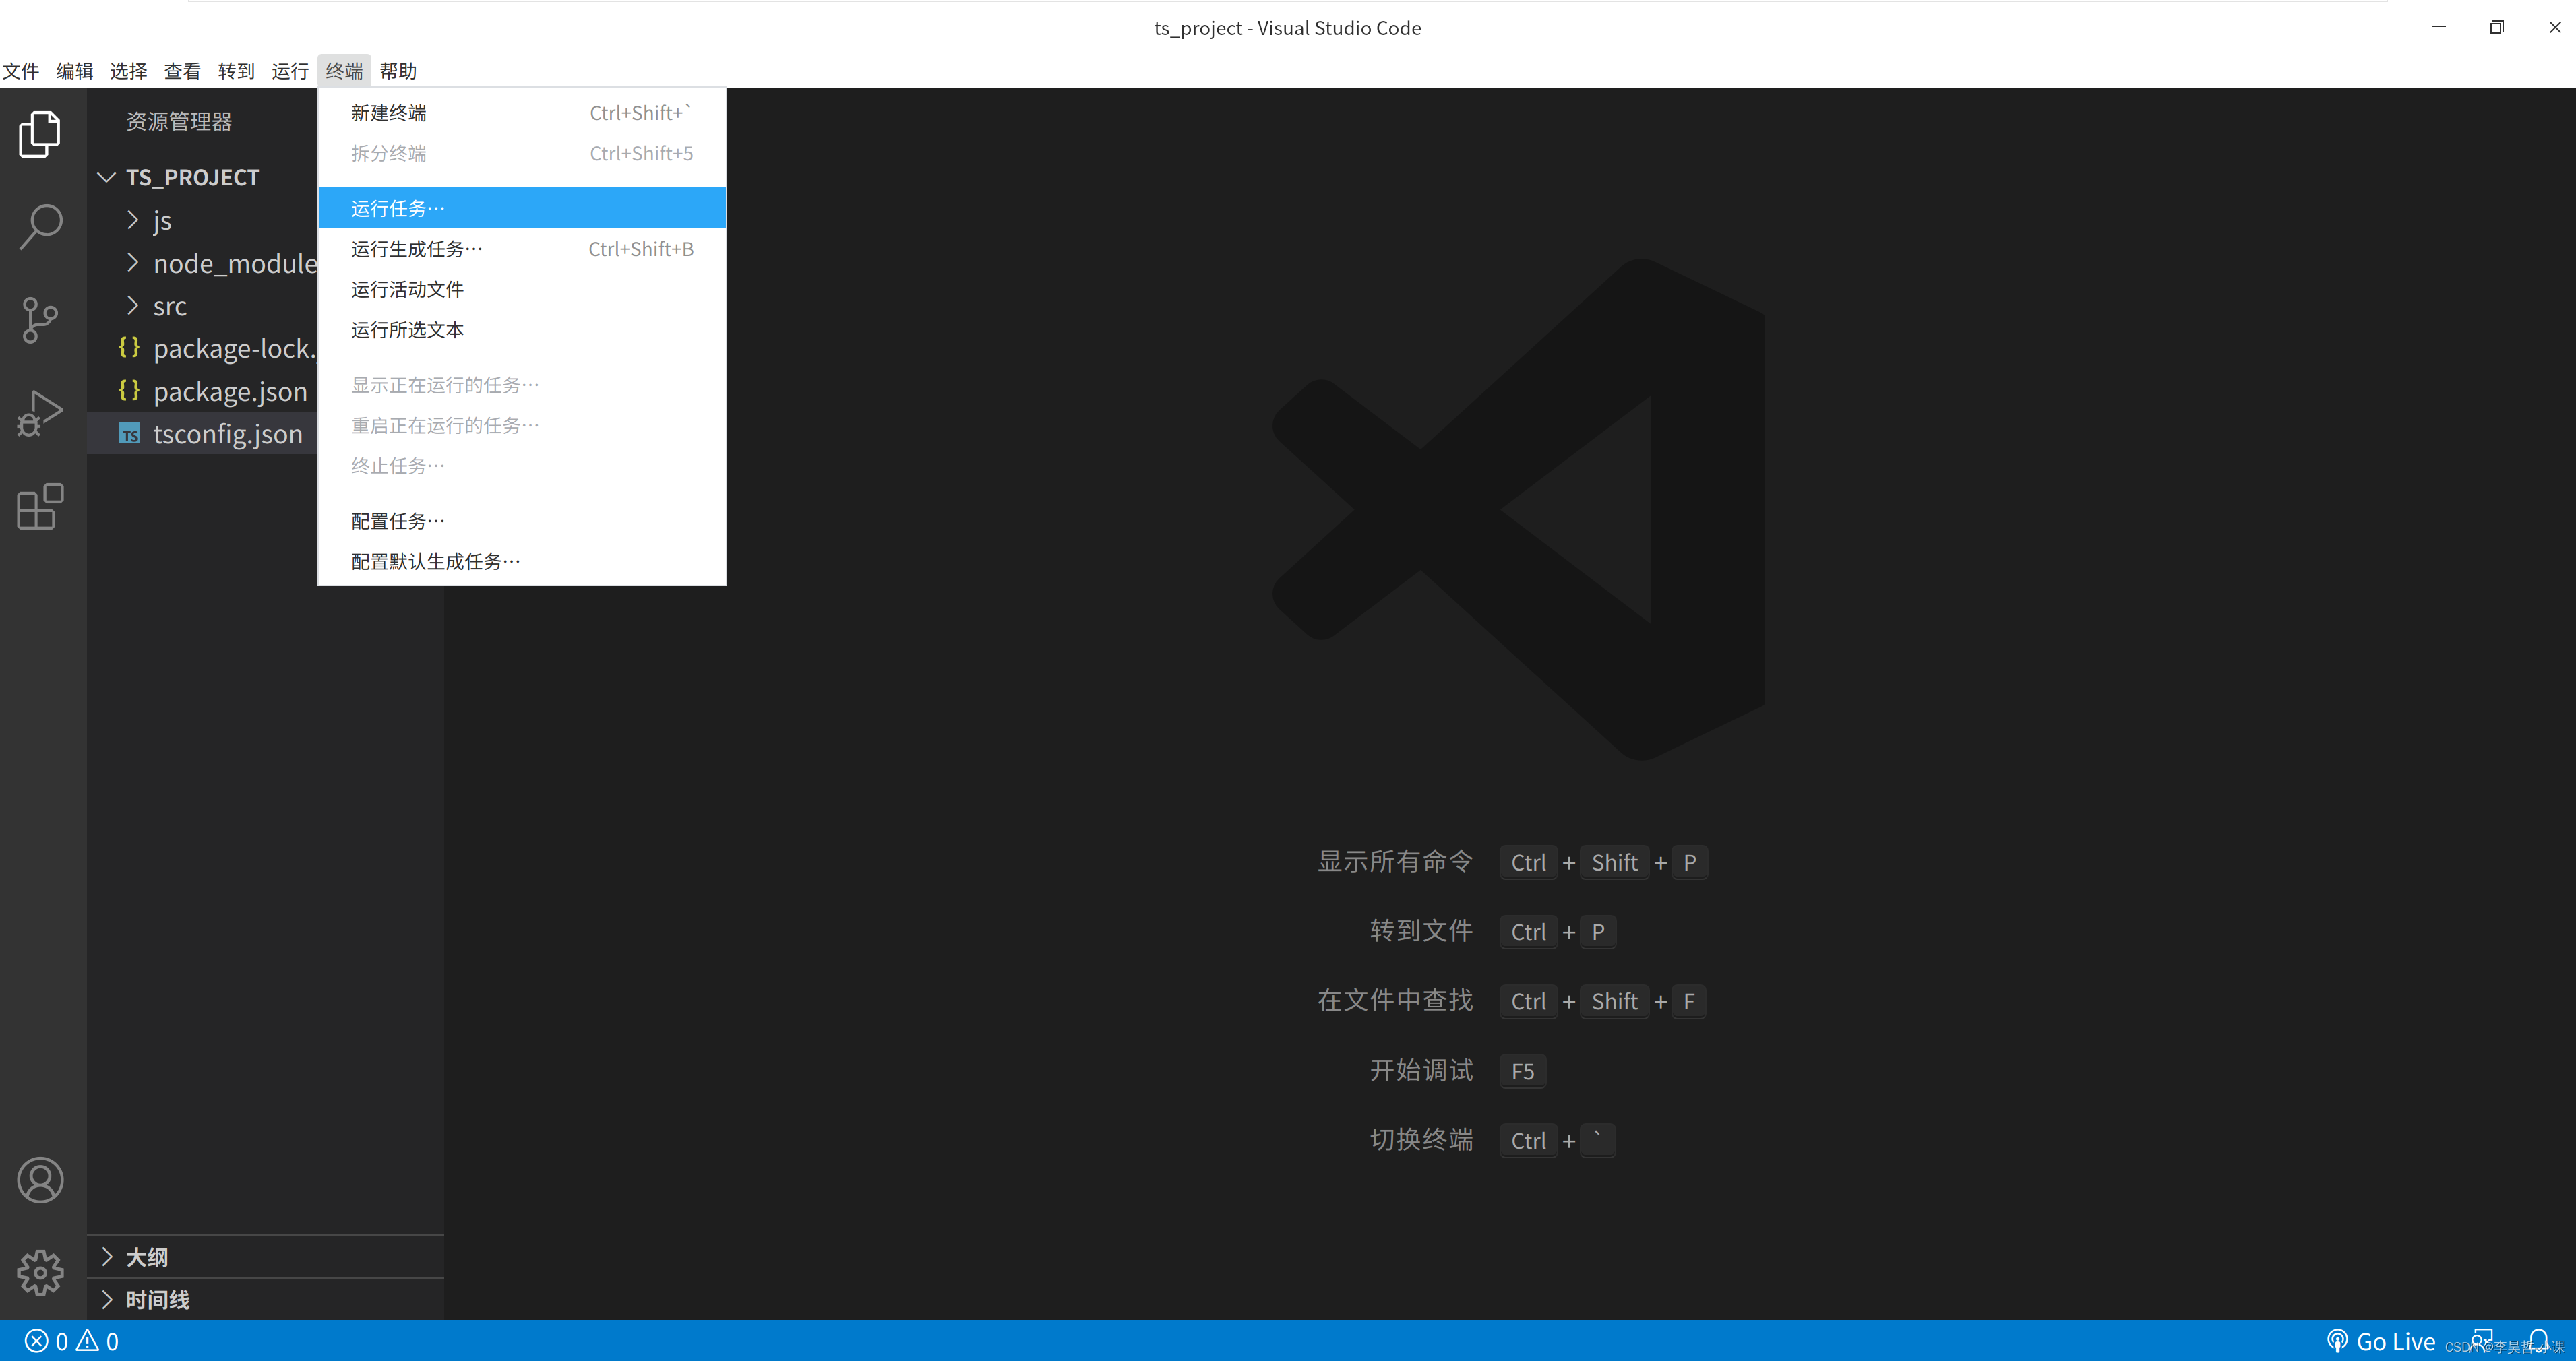This screenshot has height=1361, width=2576.
Task: Open the 选择 menu
Action: [x=129, y=71]
